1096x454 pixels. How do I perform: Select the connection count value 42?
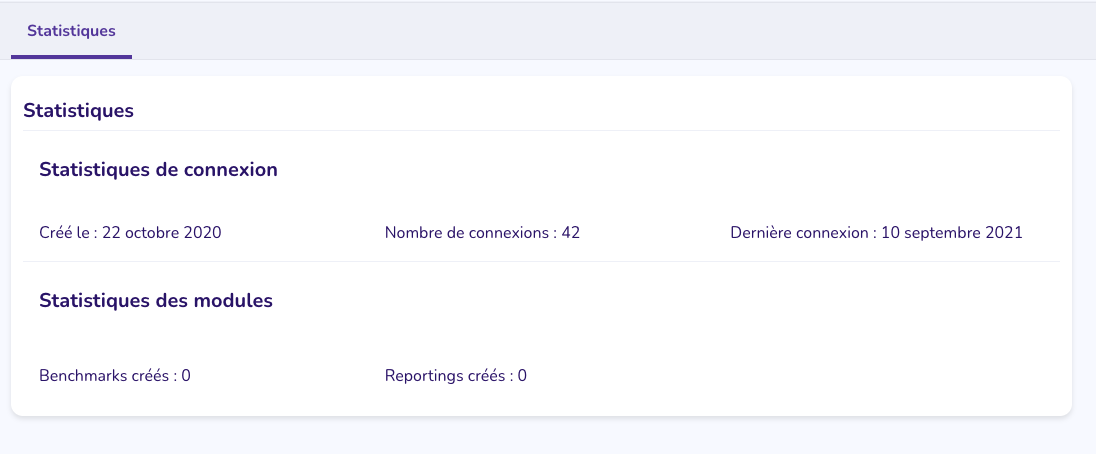tap(570, 233)
